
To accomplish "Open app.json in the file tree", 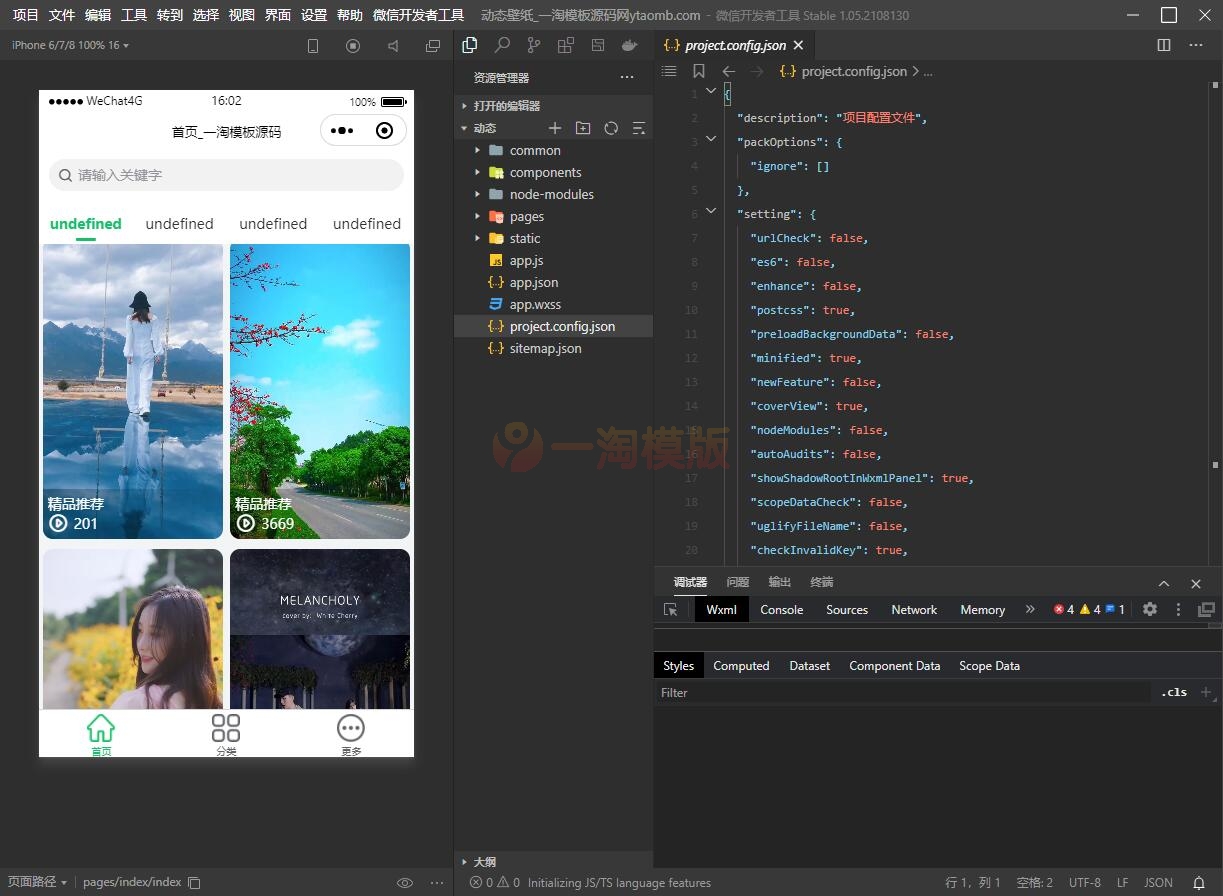I will (x=533, y=282).
